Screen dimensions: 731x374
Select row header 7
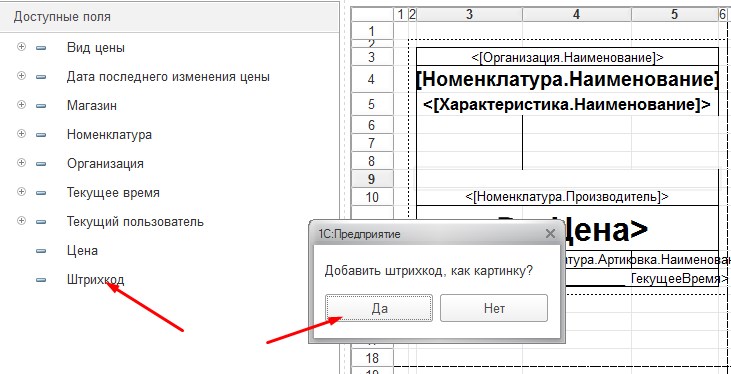click(372, 143)
